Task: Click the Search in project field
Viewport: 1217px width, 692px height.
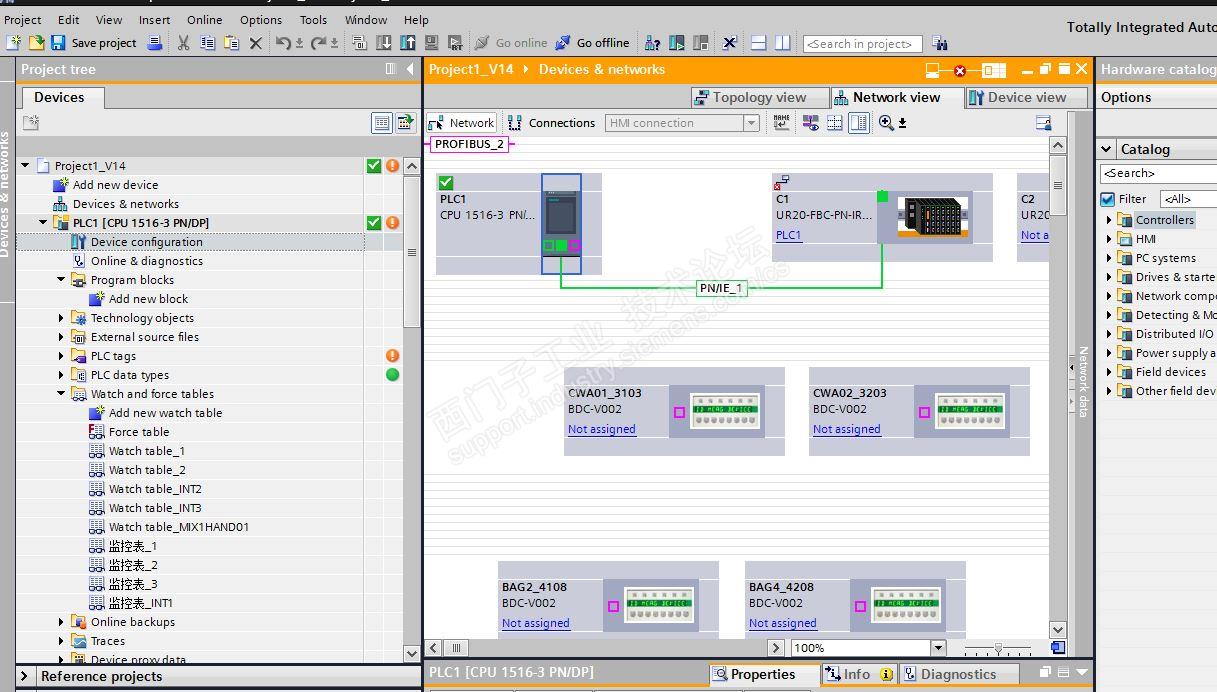Action: pos(862,44)
